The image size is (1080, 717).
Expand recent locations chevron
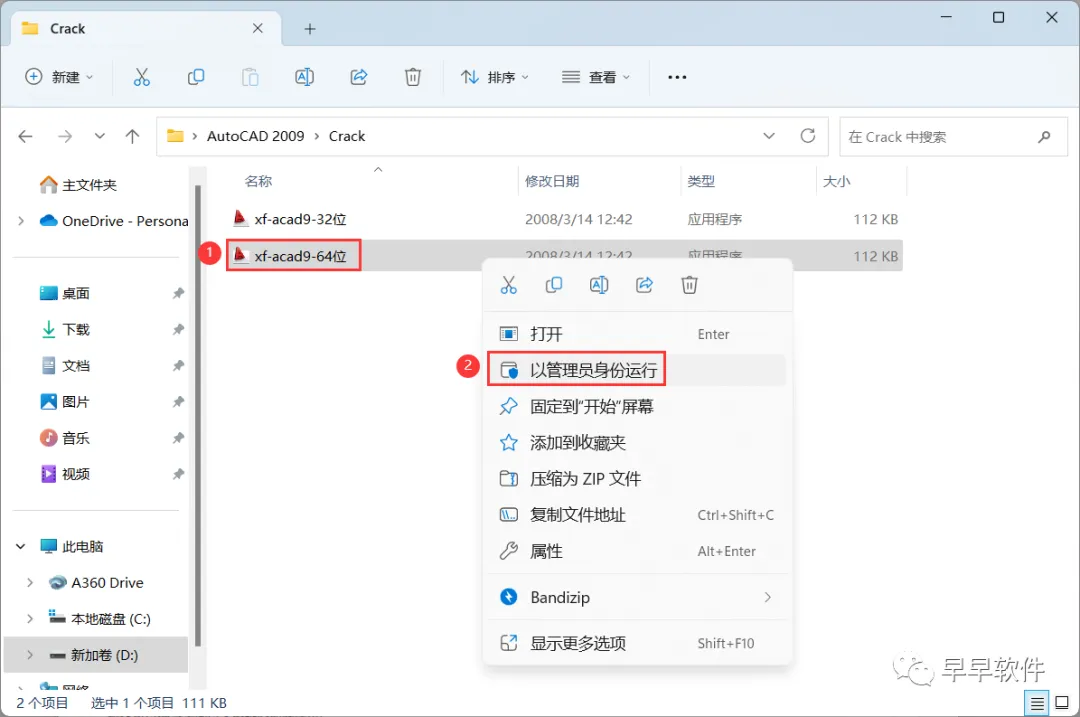tap(100, 136)
